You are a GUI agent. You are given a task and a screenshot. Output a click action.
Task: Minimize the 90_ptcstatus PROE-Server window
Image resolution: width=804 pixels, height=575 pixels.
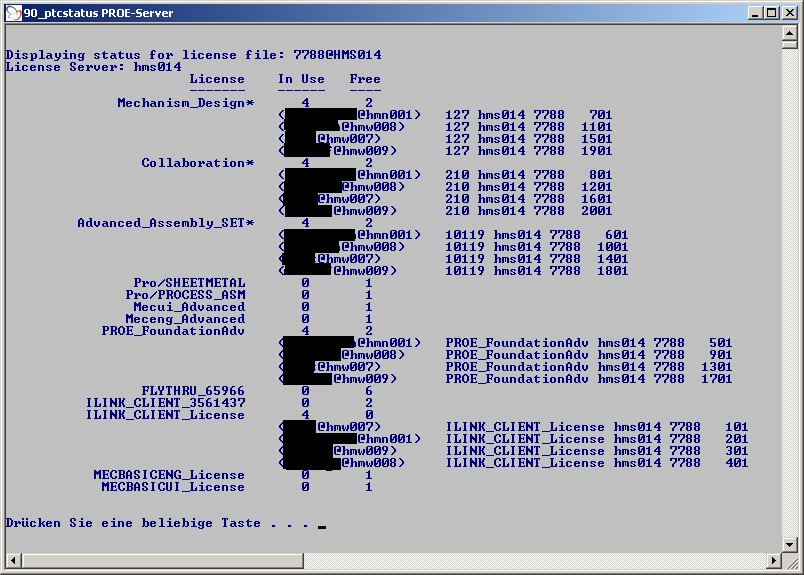tap(754, 13)
